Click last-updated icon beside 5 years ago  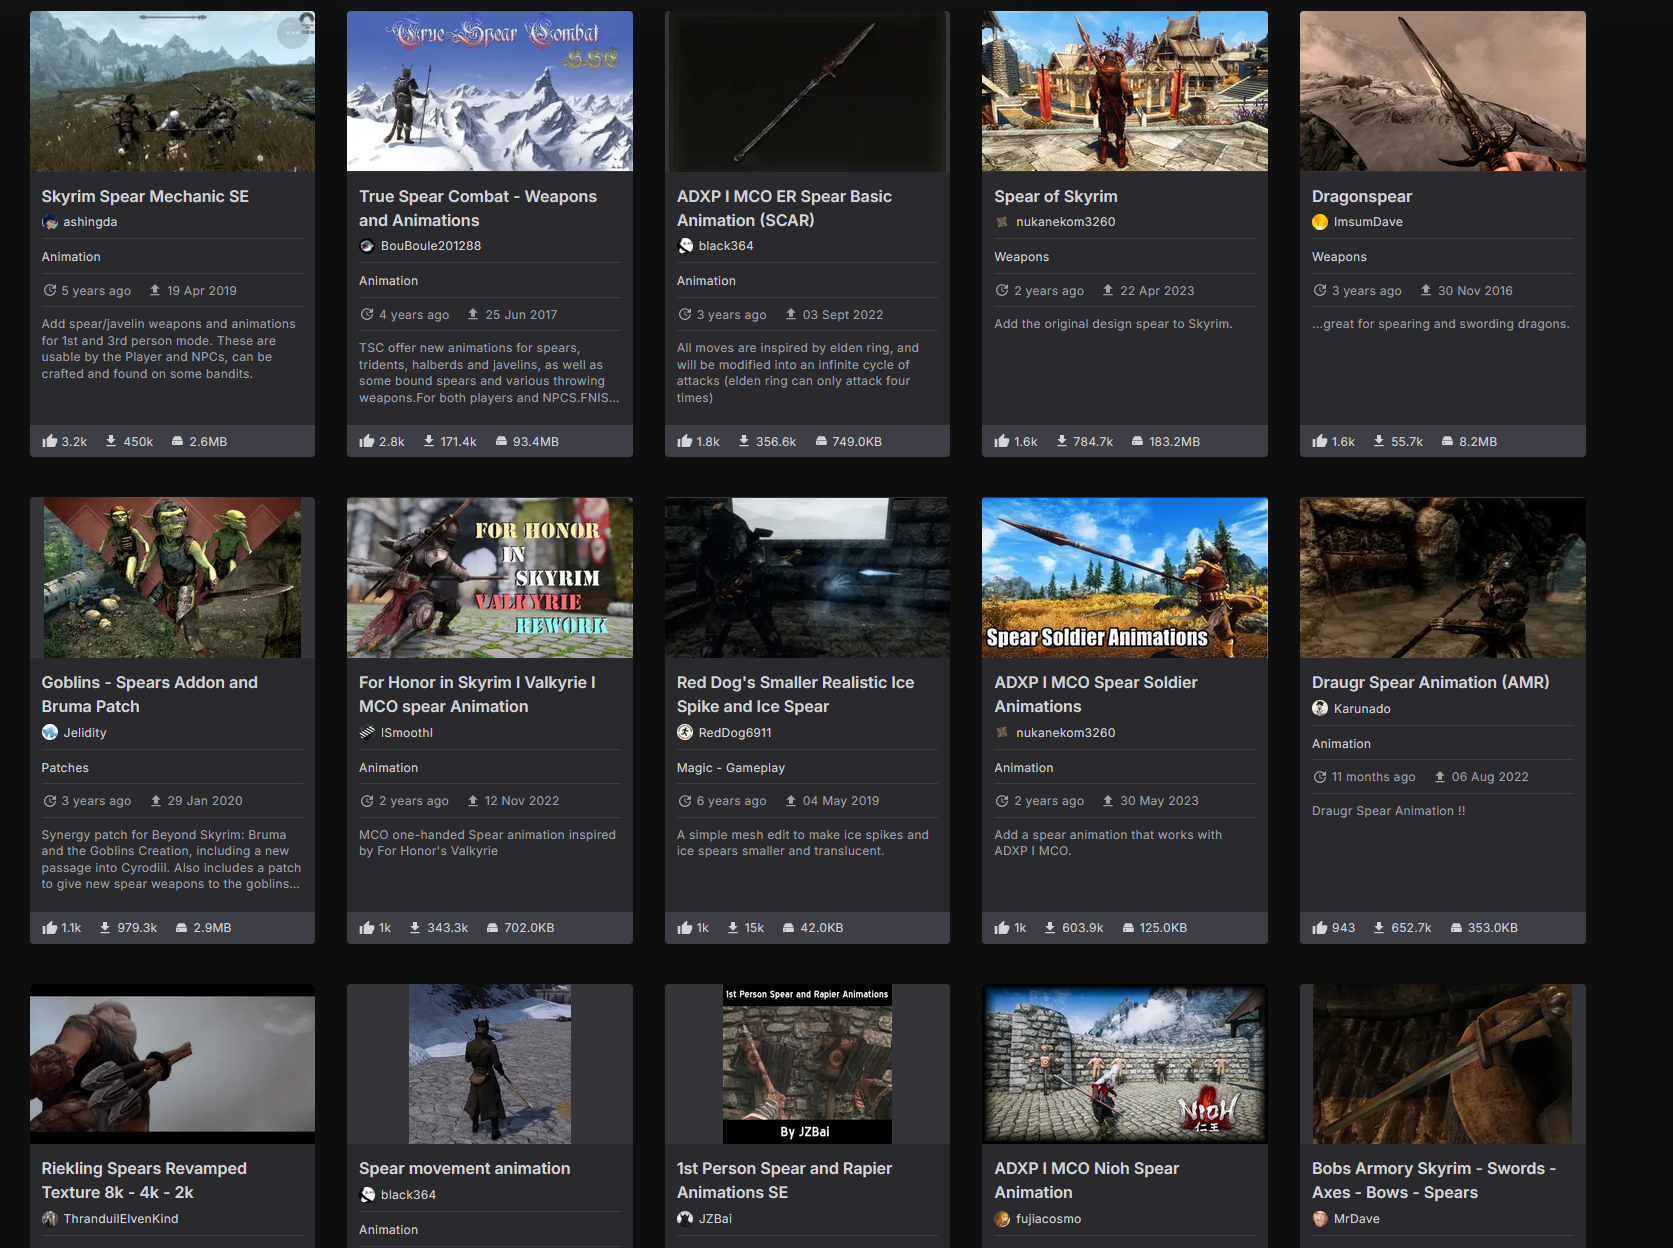50,290
